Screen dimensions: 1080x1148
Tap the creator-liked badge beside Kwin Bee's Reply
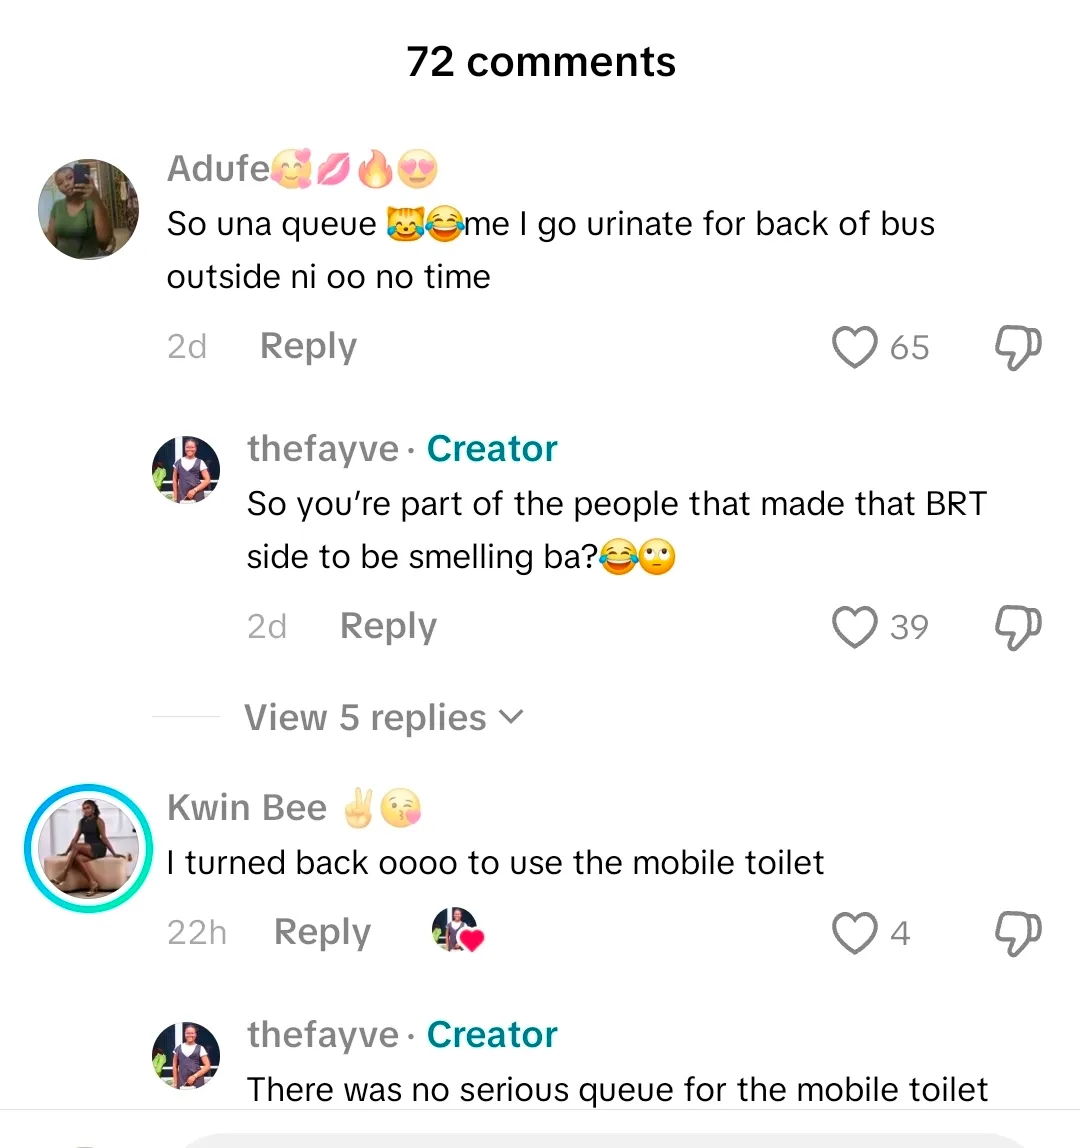457,931
